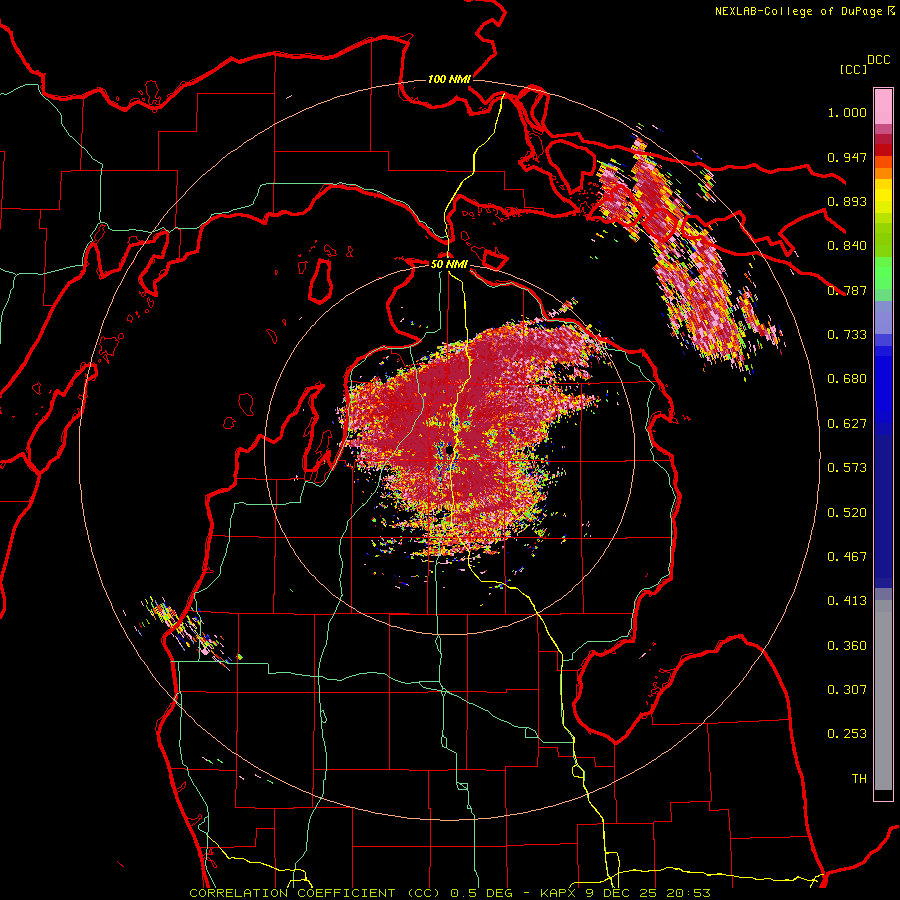Click the 0.413 scale value

point(847,601)
